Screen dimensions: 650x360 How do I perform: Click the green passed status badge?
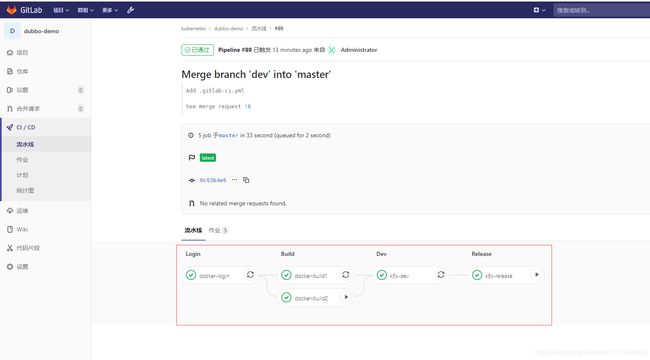(197, 50)
